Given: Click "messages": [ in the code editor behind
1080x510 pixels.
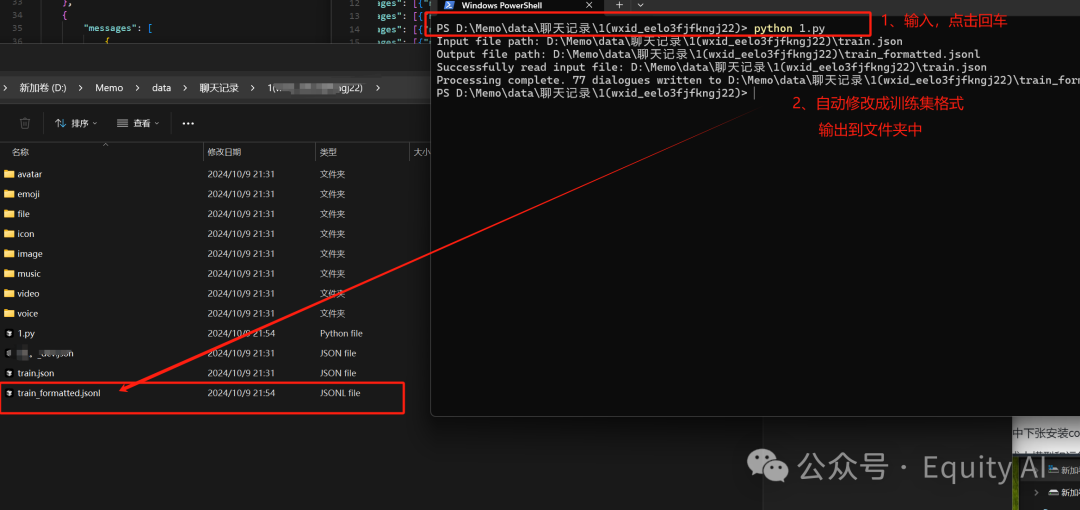Looking at the screenshot, I should [x=118, y=28].
